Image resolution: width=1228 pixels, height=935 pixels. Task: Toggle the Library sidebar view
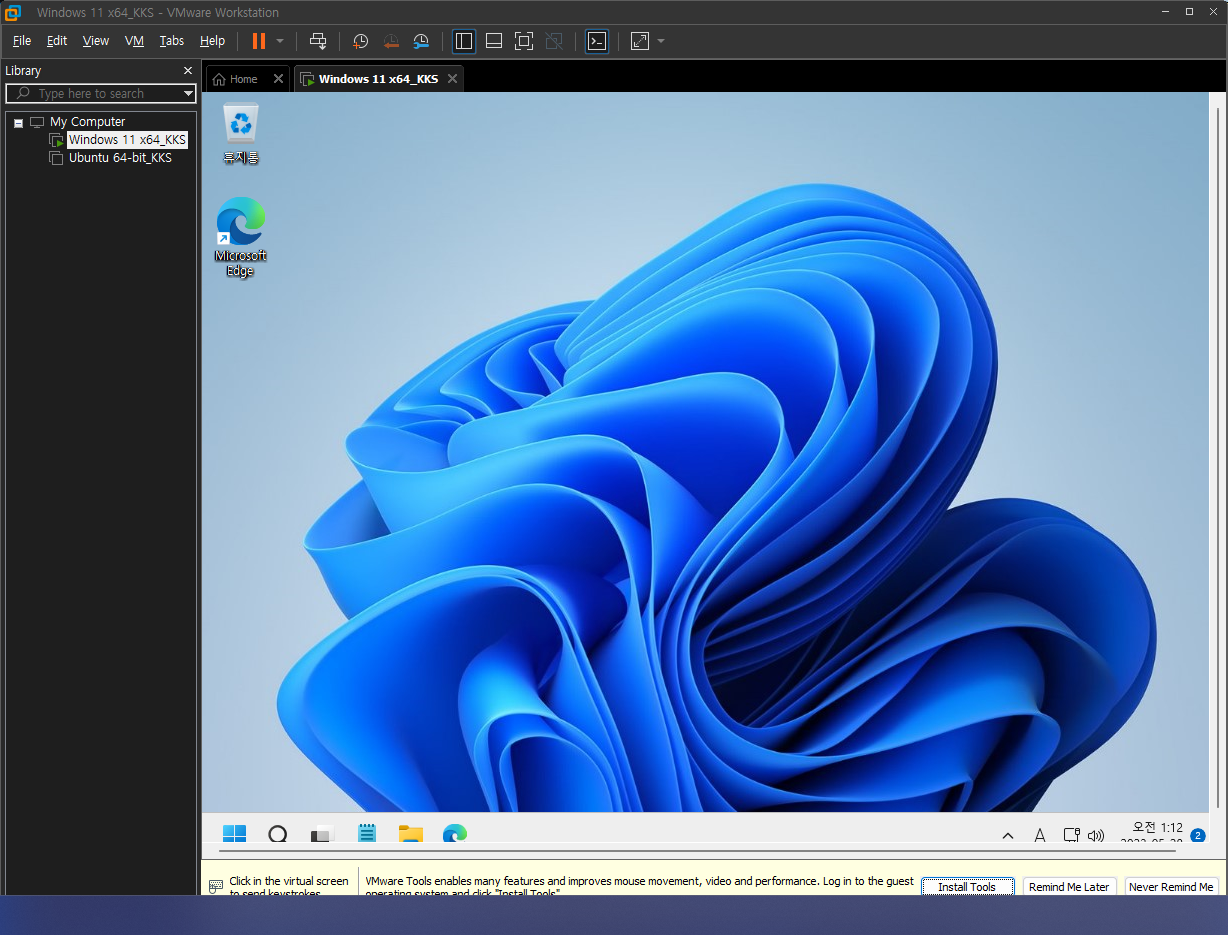[x=464, y=41]
